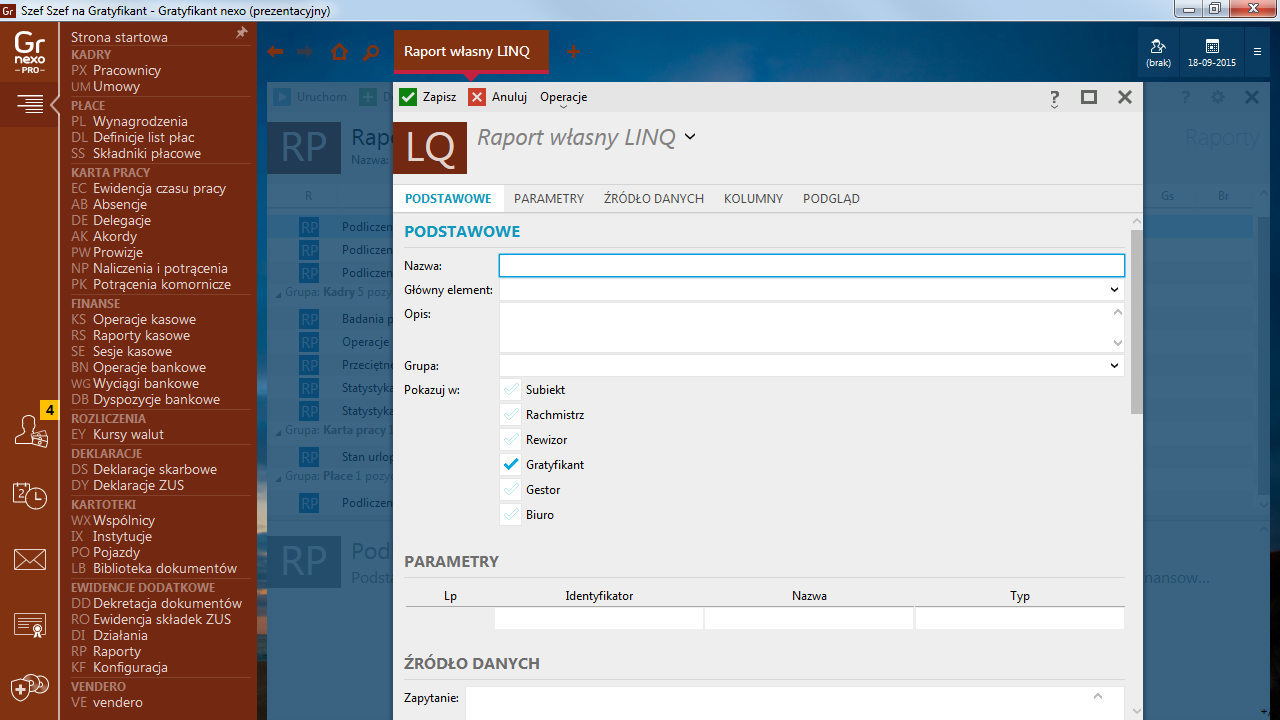
Task: Open the user notifications icon with badge 4
Action: tap(30, 430)
